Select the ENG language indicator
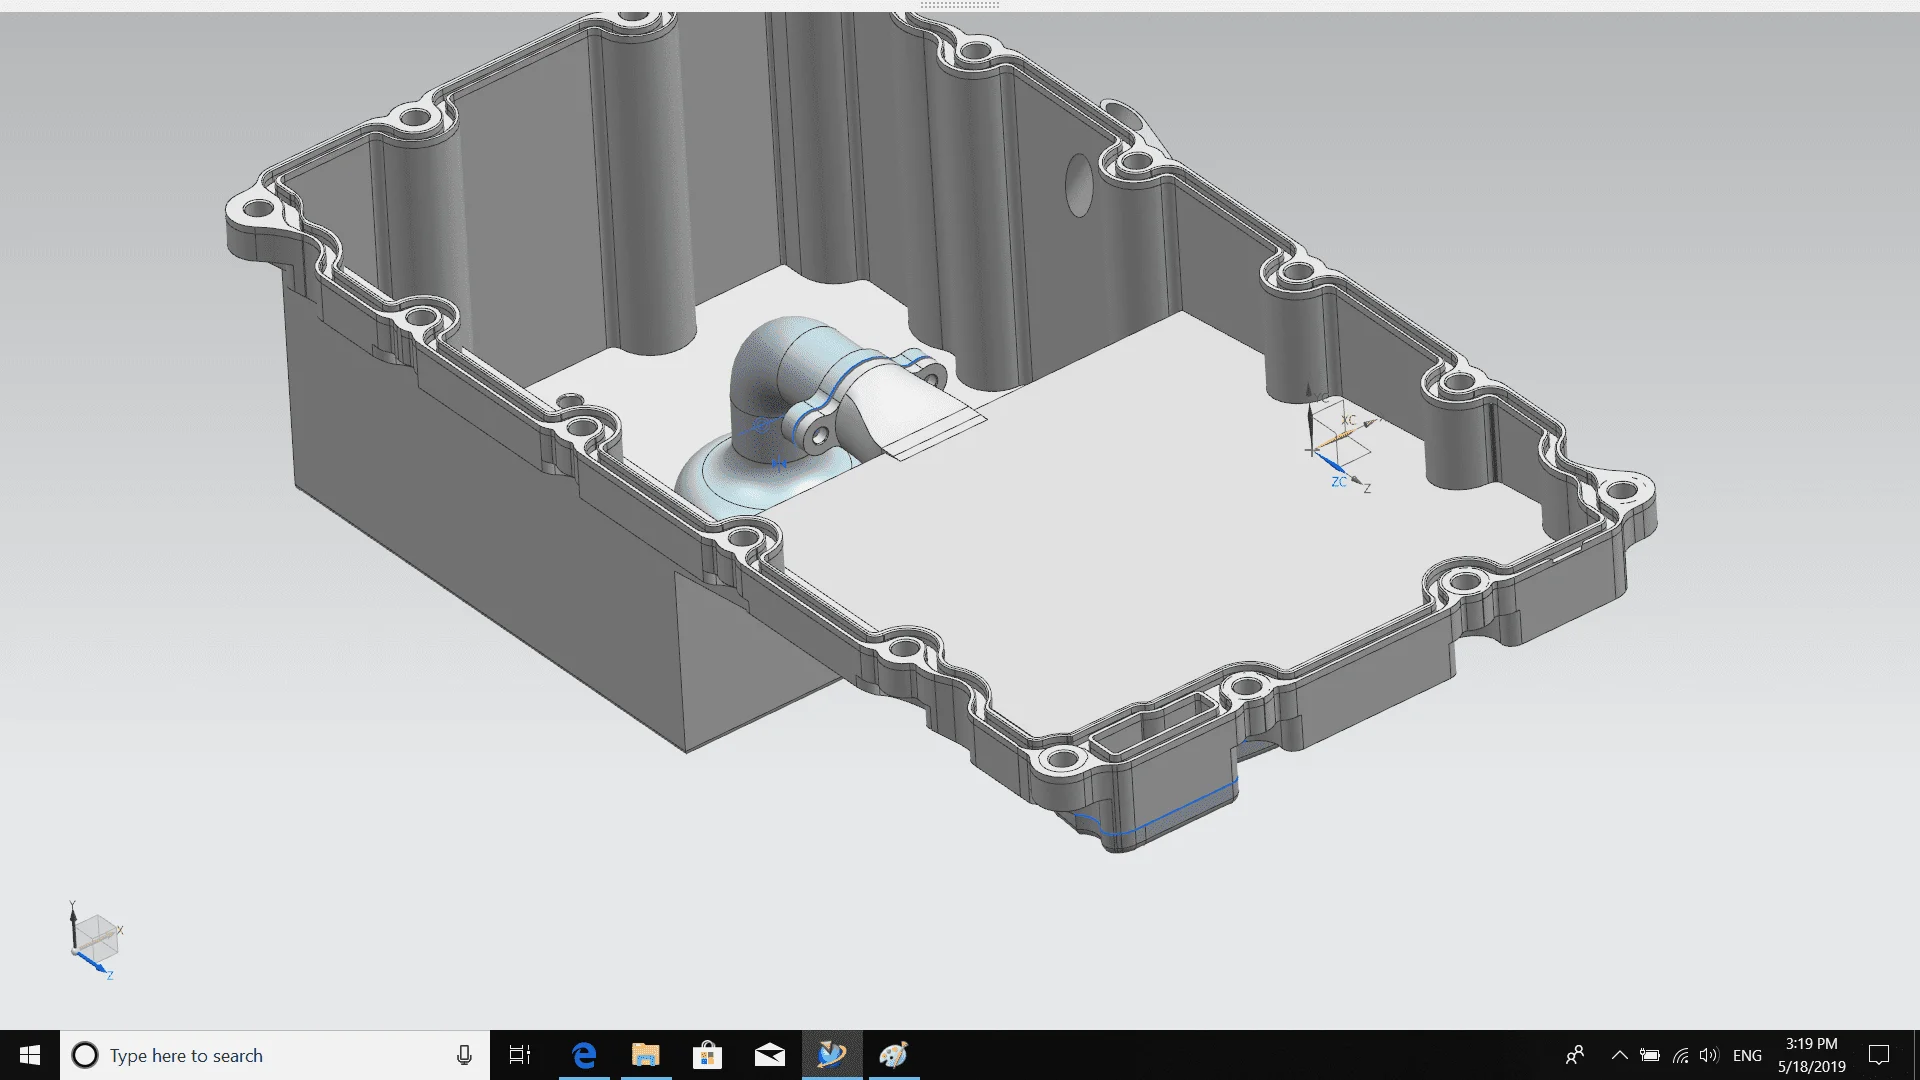 tap(1748, 1055)
